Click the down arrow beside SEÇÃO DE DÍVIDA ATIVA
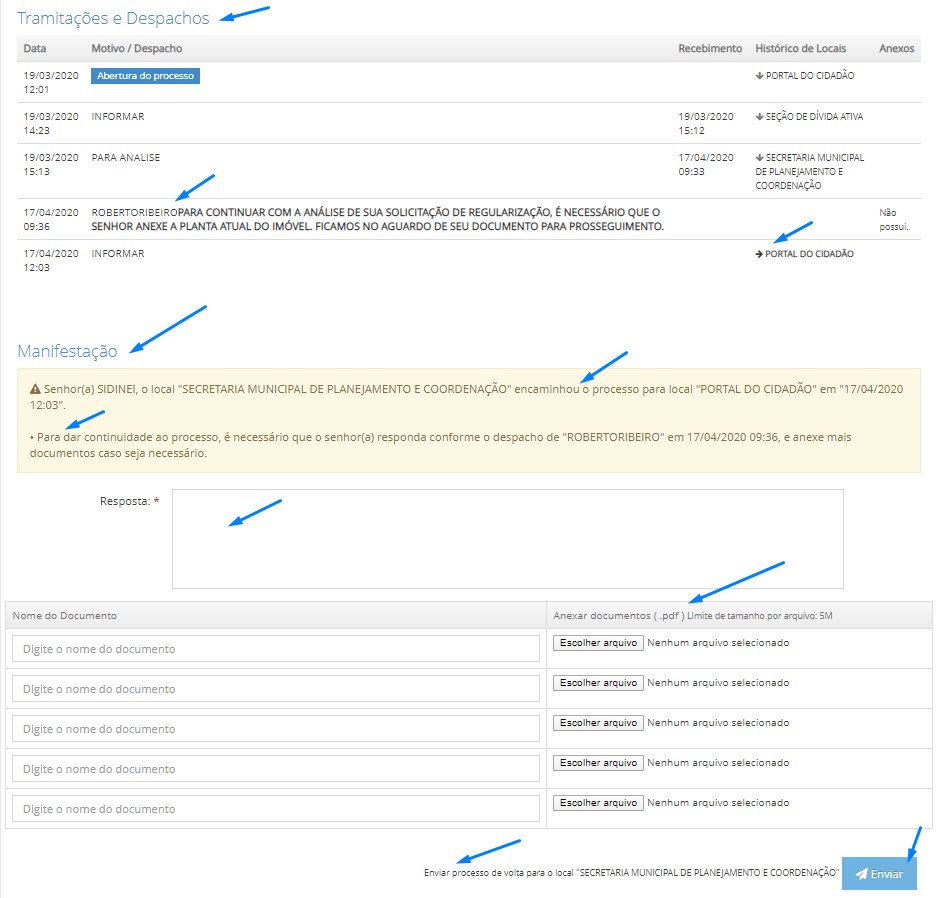The image size is (937, 898). tap(759, 117)
